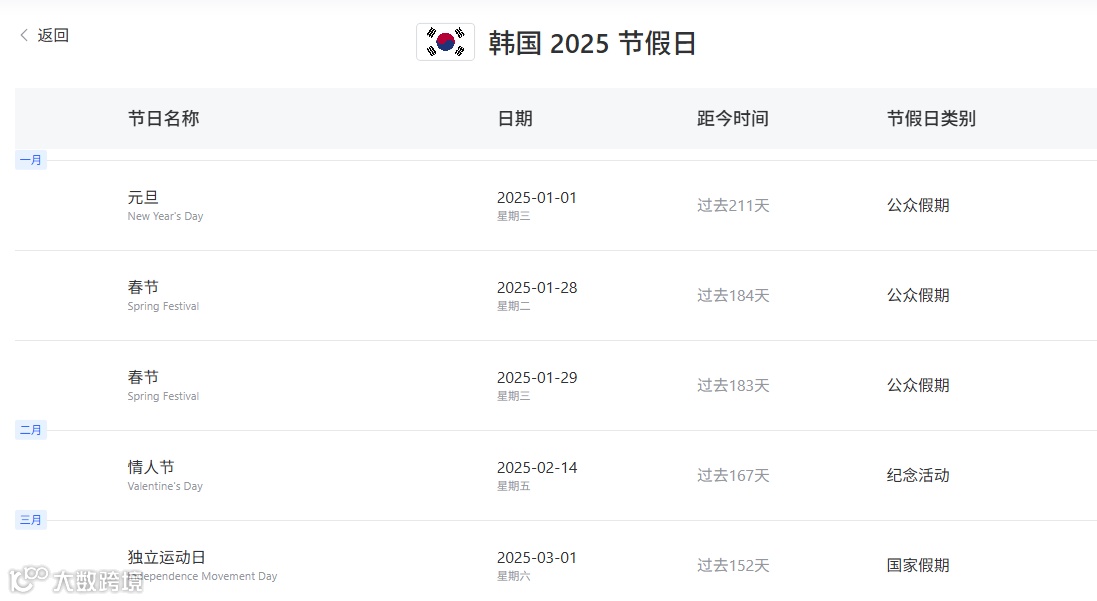Screen dimensions: 1097x601
Task: Click the 节假日类别 column header
Action: (931, 118)
